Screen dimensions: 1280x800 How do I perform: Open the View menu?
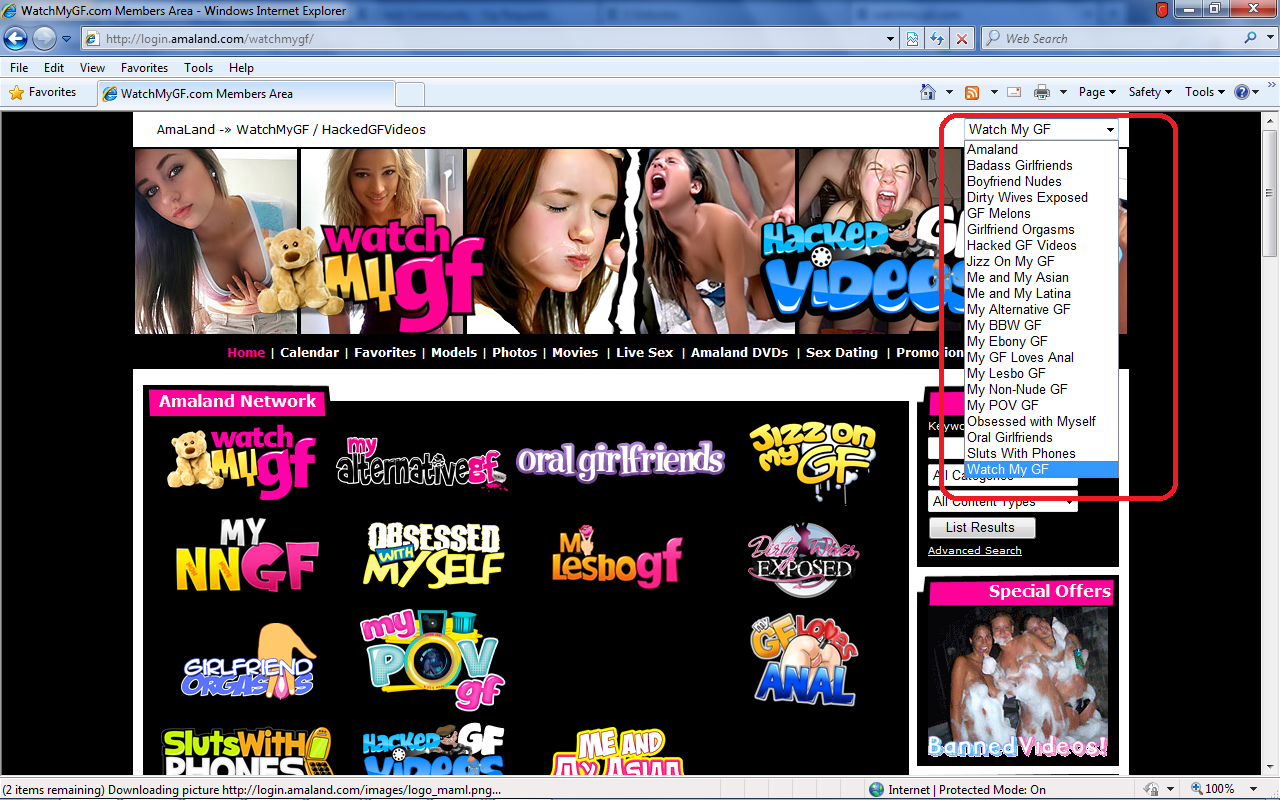point(92,68)
